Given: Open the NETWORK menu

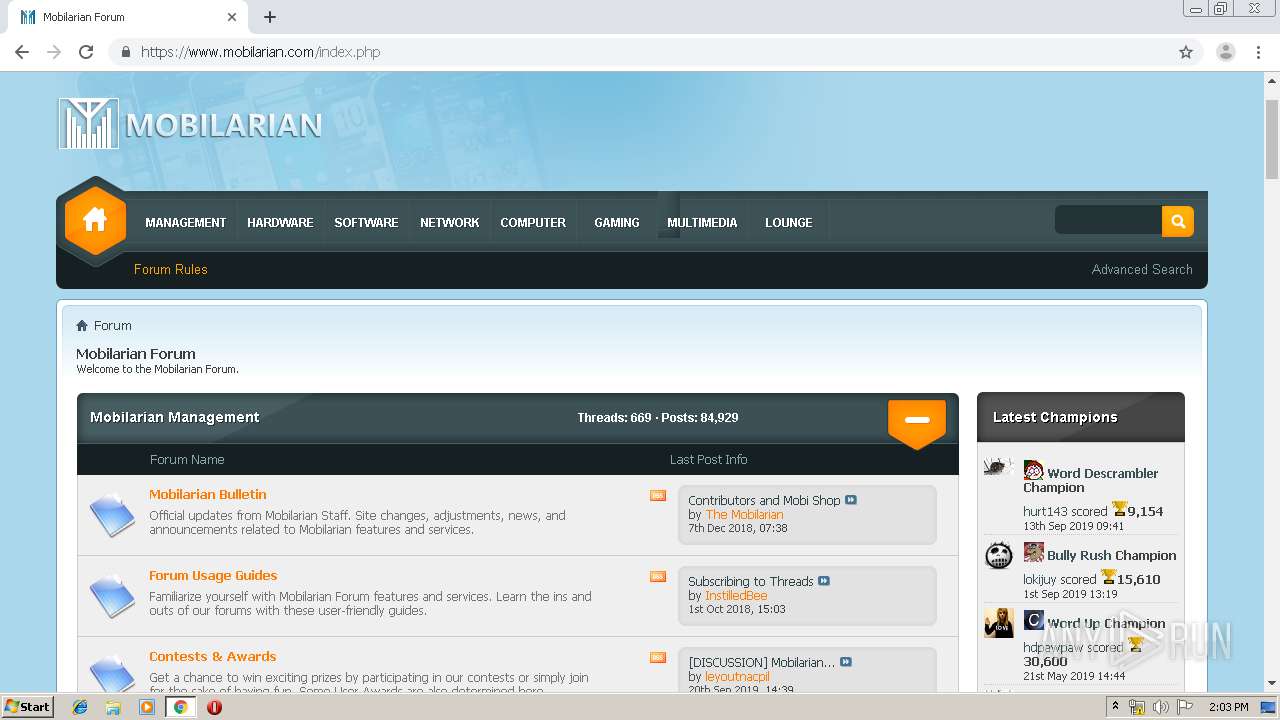Looking at the screenshot, I should [x=450, y=222].
